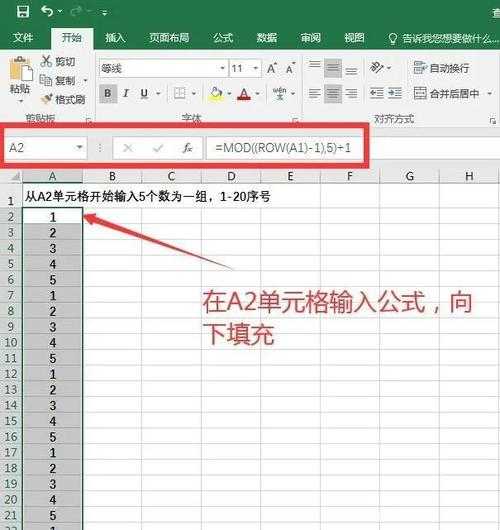This screenshot has height=530, width=500.
Task: Click the Redo arrow icon
Action: 76,11
